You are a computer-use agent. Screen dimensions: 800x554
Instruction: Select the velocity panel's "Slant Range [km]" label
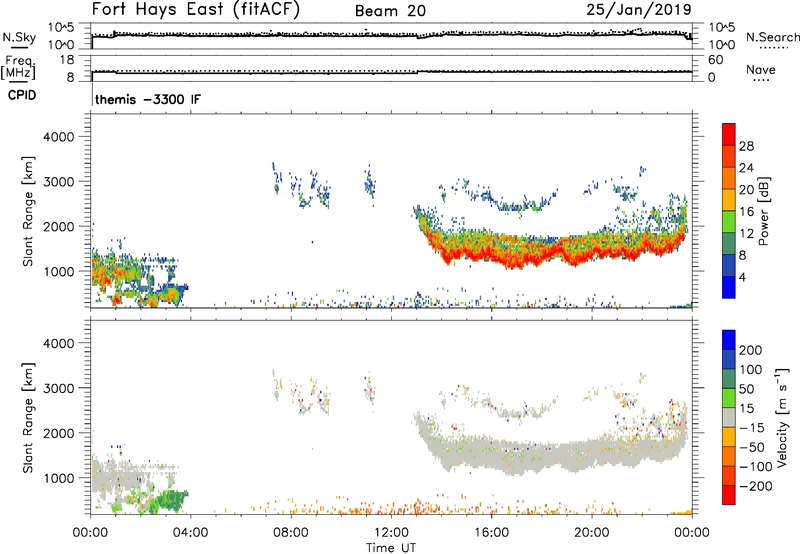coord(28,418)
